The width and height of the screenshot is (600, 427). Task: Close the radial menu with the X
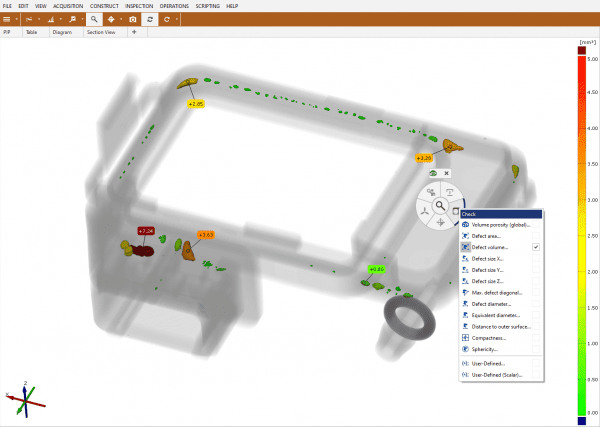tap(446, 173)
